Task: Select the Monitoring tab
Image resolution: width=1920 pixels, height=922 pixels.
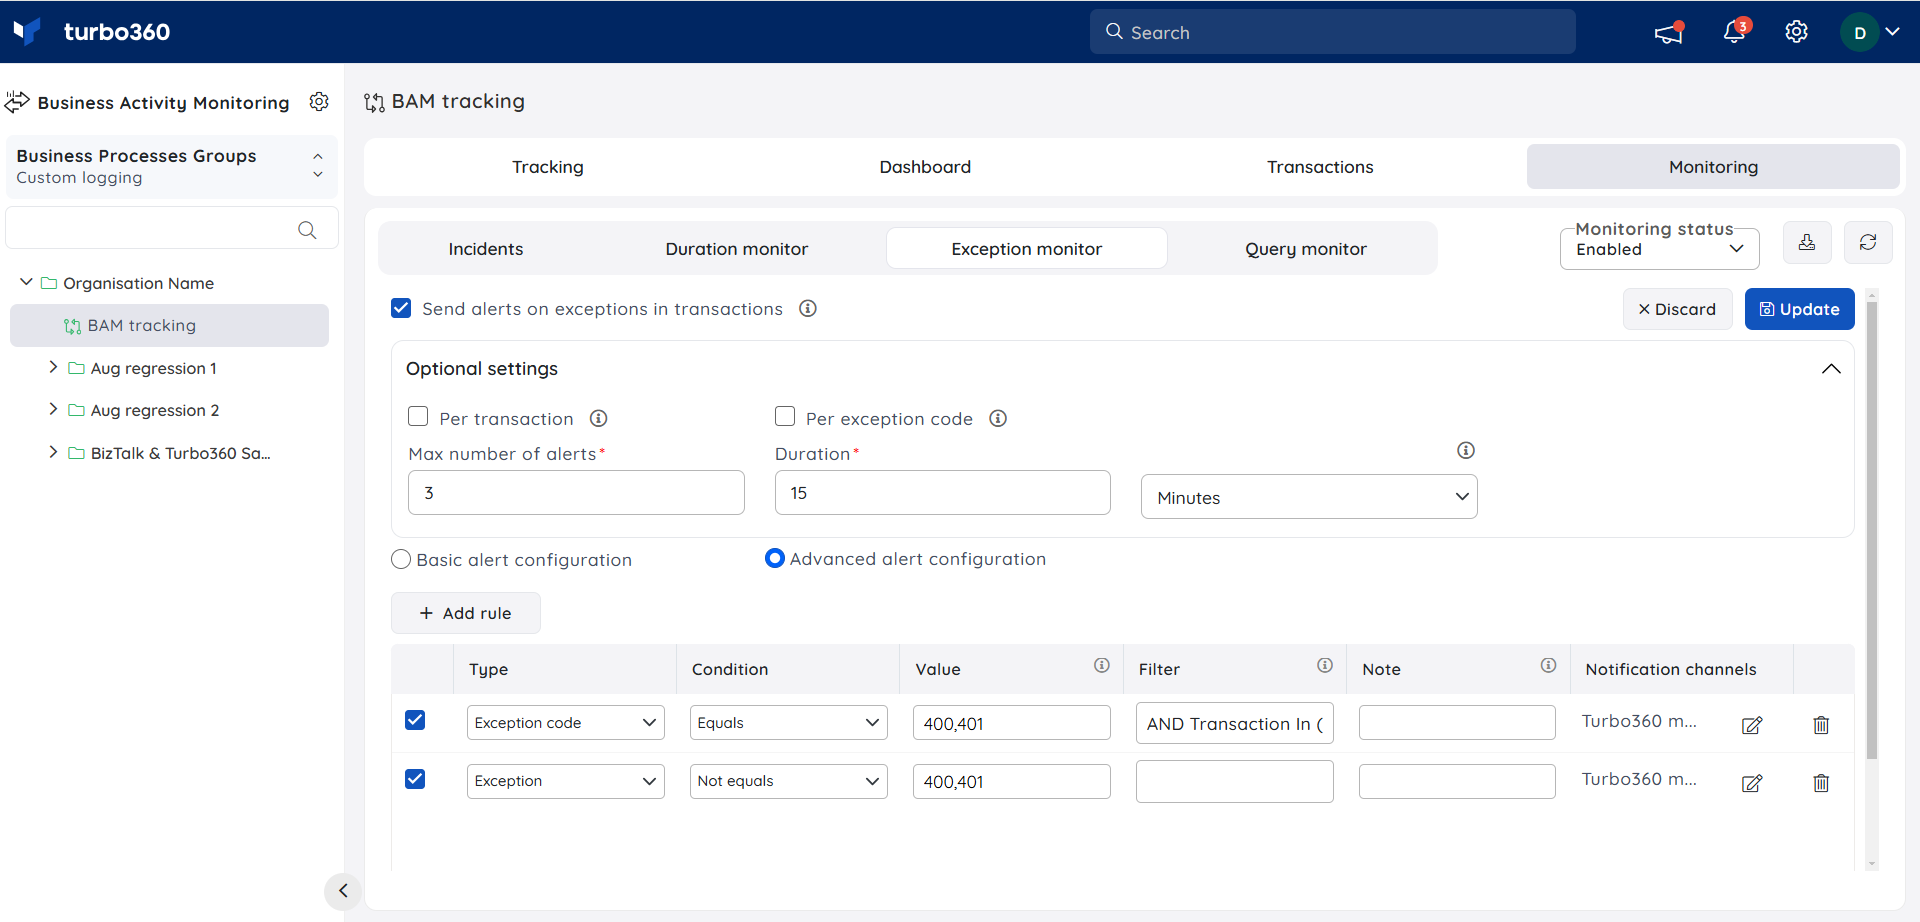Action: [1713, 167]
